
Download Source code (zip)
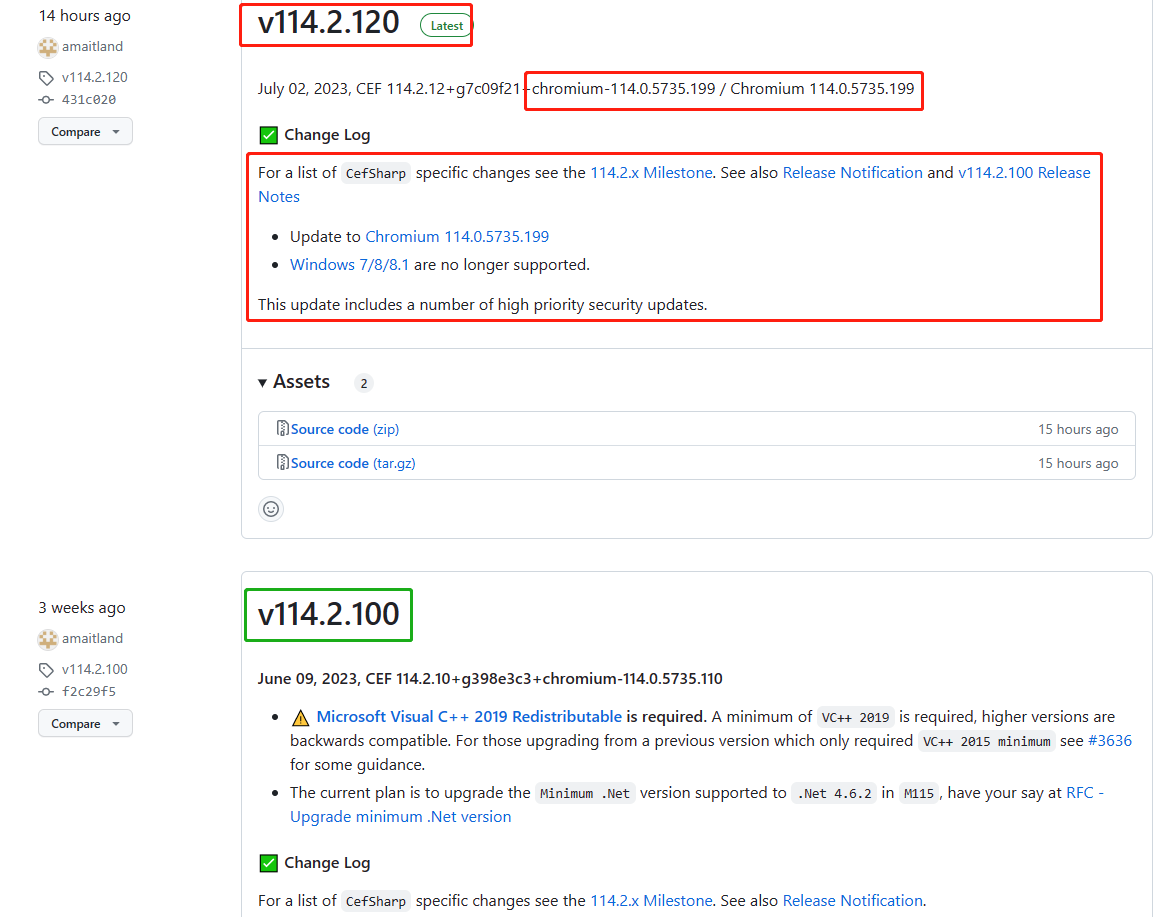point(345,429)
